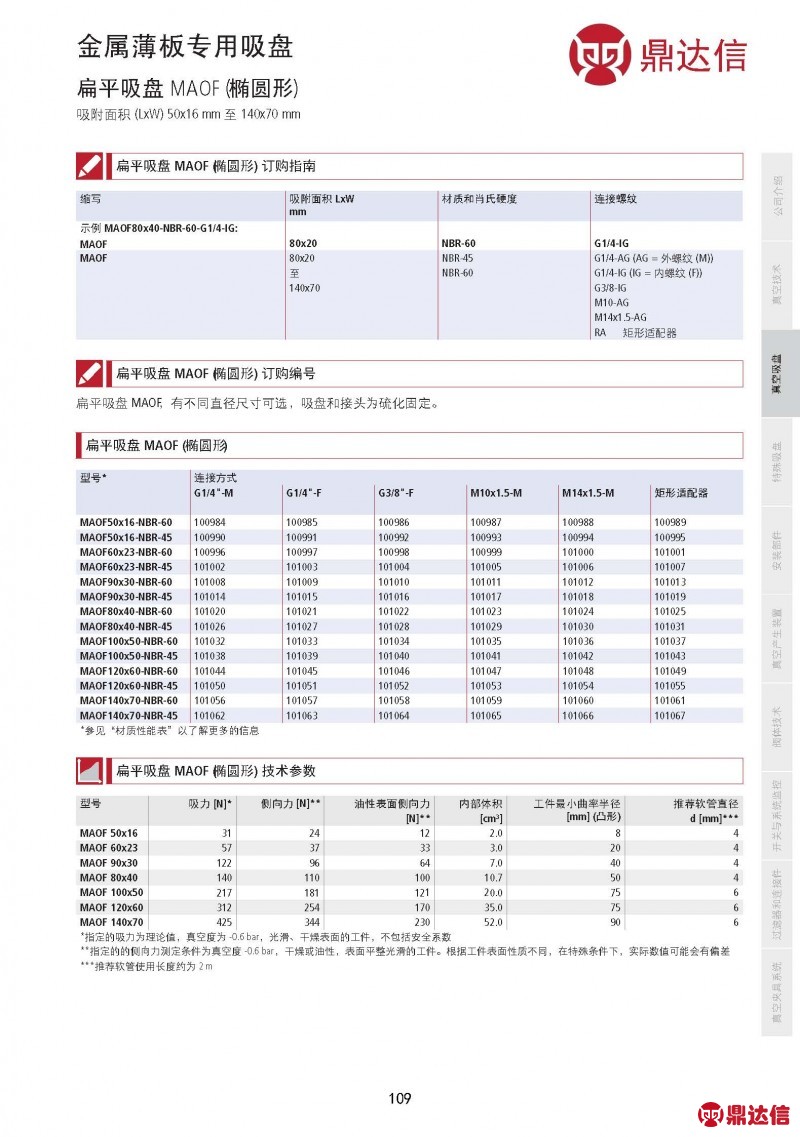The height and width of the screenshot is (1137, 800).
Task: Click subtitle 扁平吸盘 MAOF (椭圆形)
Action: (188, 88)
